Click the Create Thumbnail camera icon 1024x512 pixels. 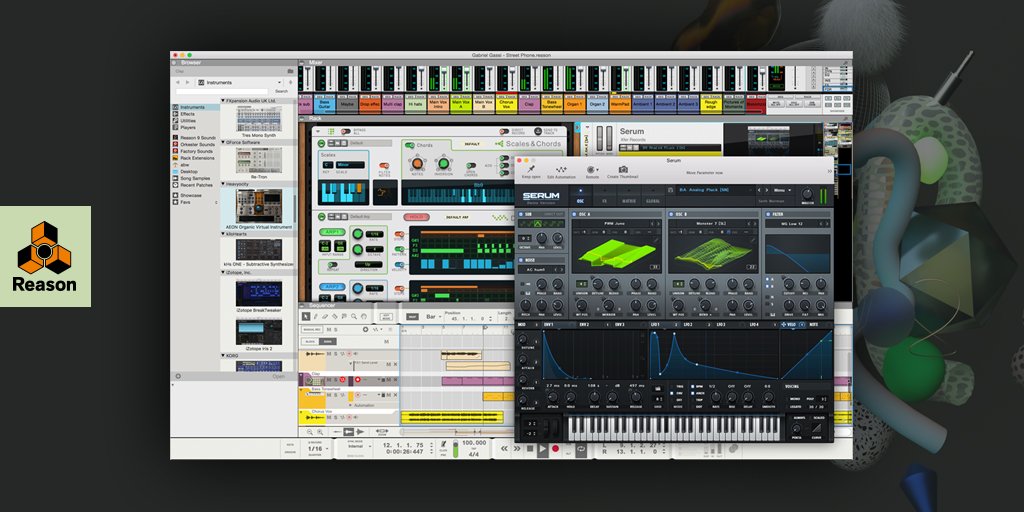tap(622, 169)
